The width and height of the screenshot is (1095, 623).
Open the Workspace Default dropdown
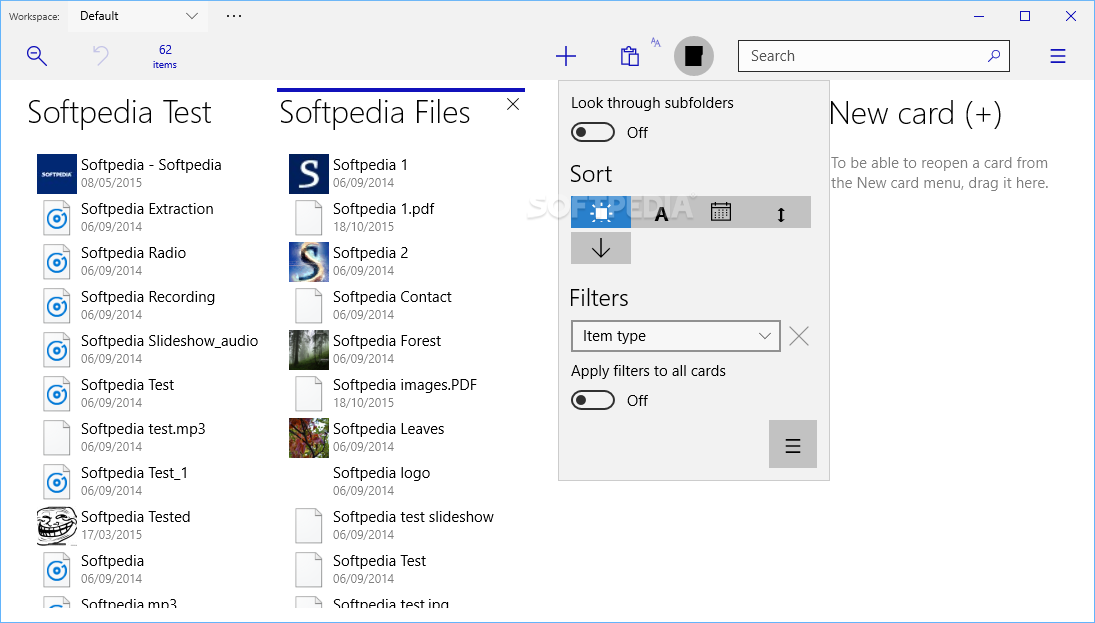click(x=138, y=16)
